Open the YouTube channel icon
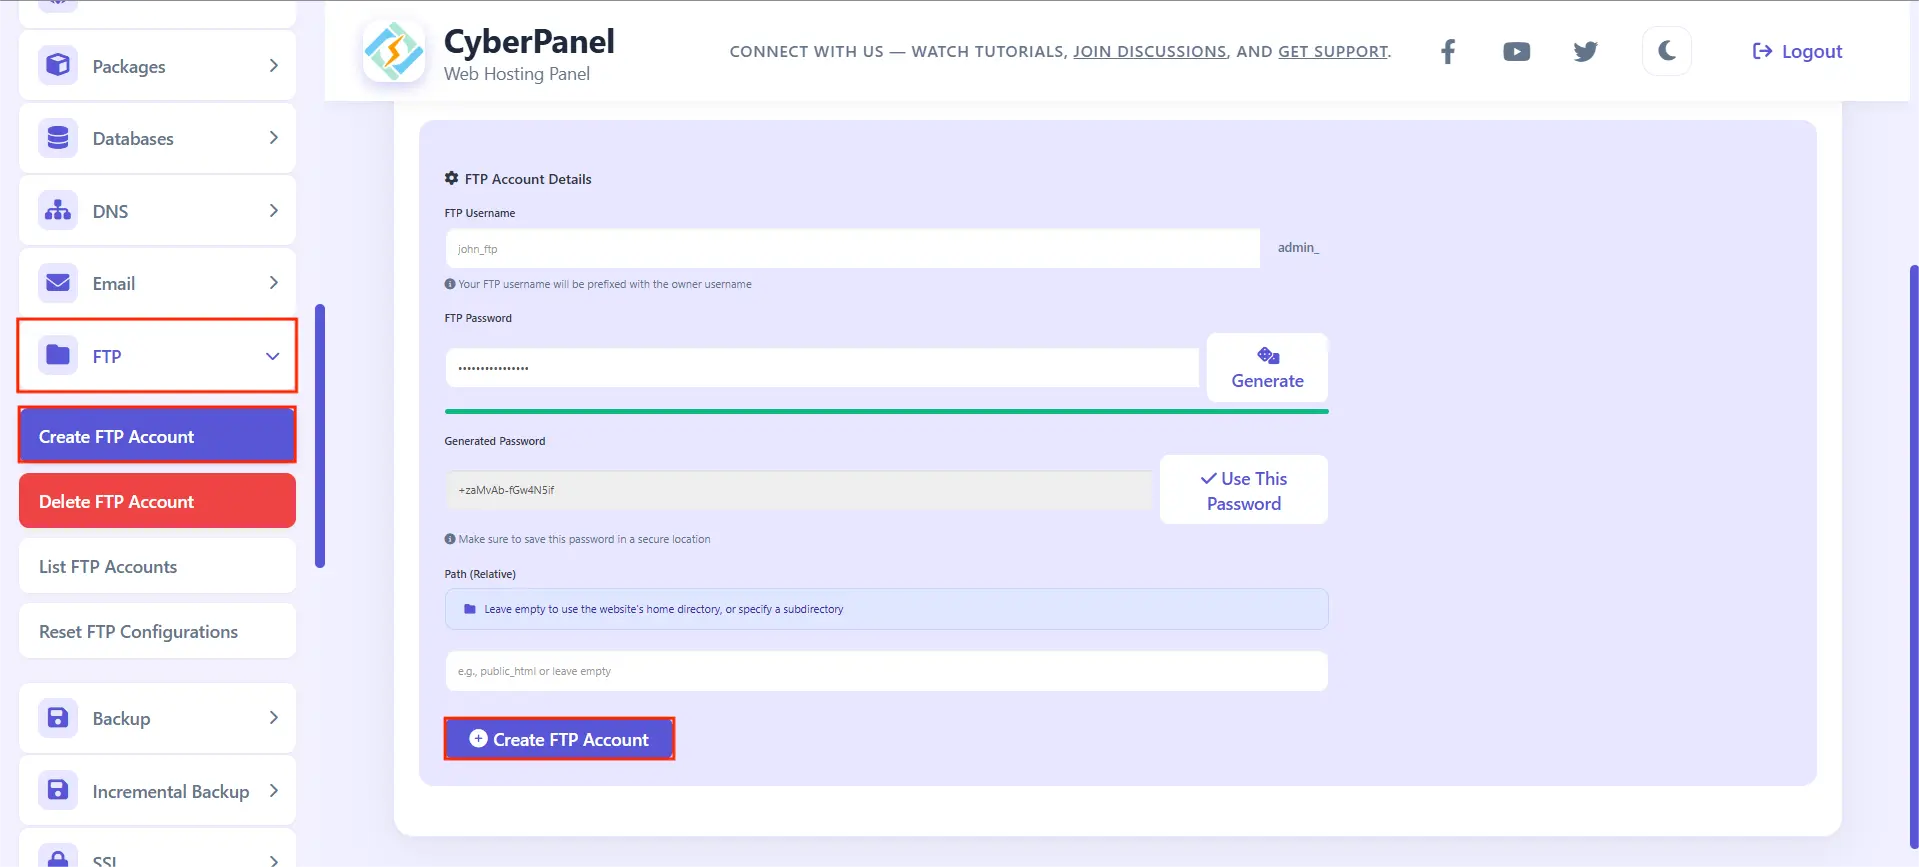This screenshot has height=867, width=1919. pyautogui.click(x=1517, y=52)
